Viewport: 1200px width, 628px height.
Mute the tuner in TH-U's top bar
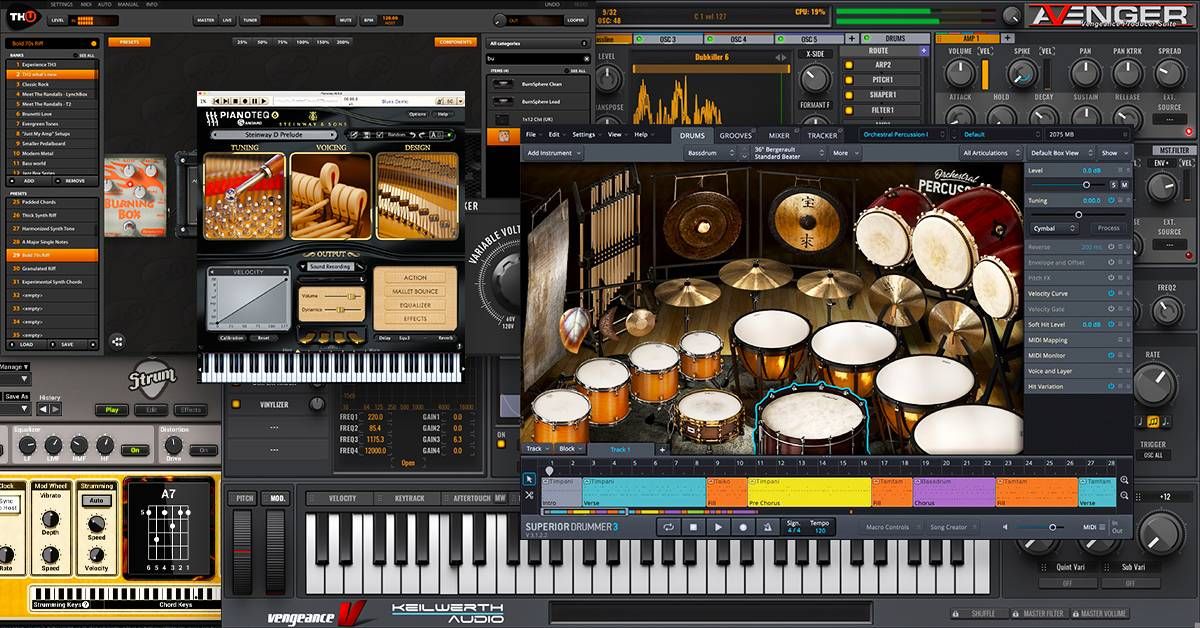point(346,19)
